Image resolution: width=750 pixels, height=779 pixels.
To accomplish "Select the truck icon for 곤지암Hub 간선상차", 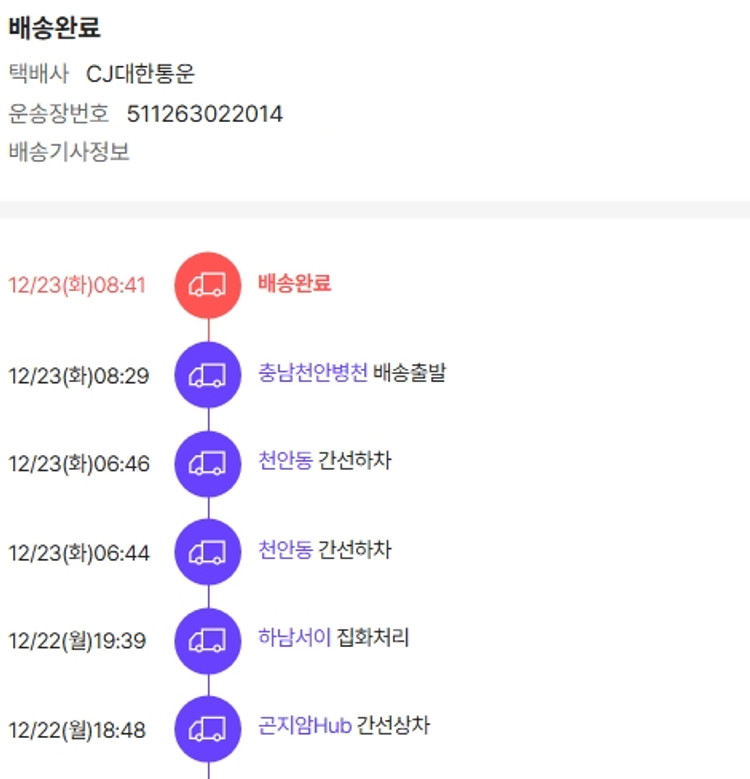I will click(x=208, y=728).
